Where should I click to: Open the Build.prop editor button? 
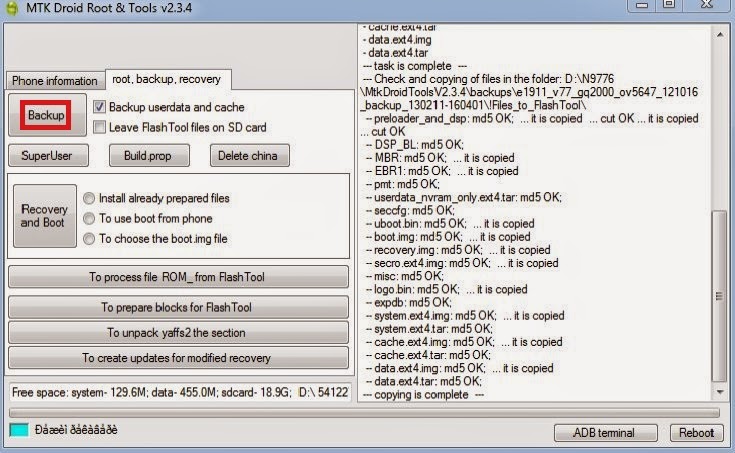[x=149, y=156]
